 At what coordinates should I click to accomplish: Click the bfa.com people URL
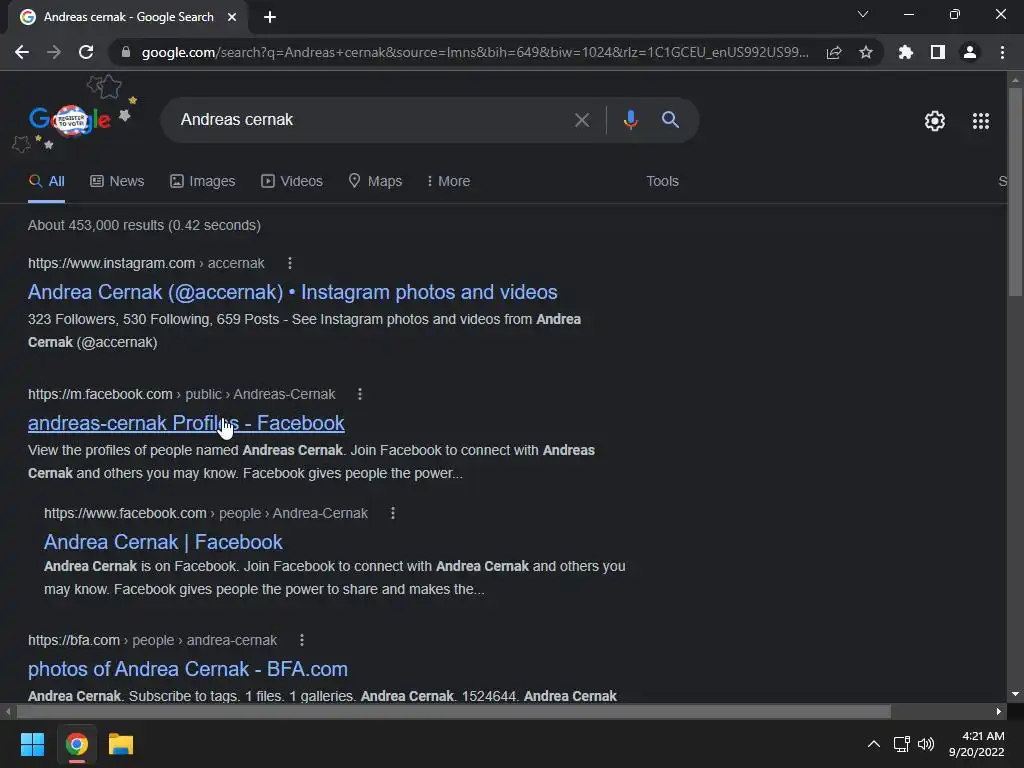(x=152, y=641)
